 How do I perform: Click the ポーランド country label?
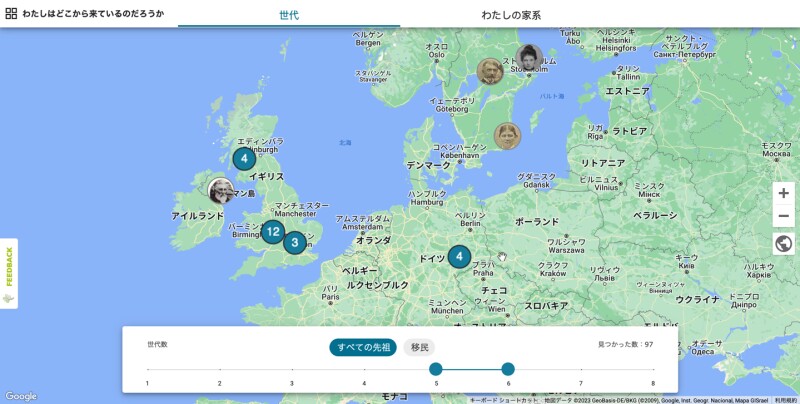537,222
